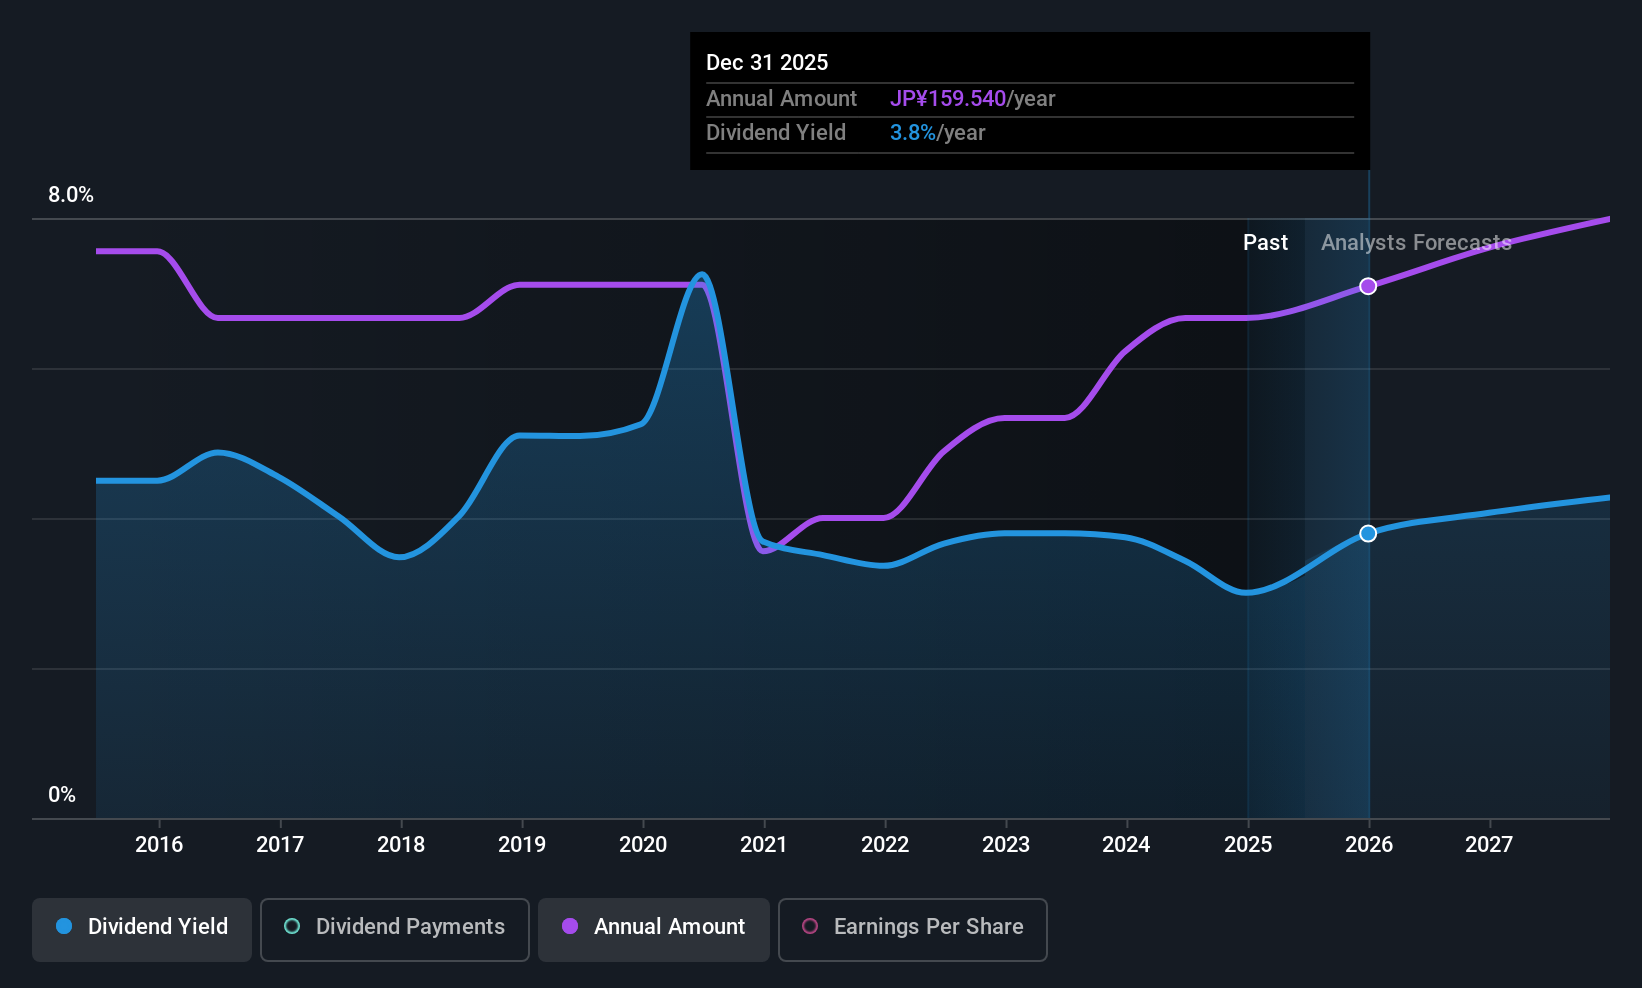Toggle the Annual Amount legend button
This screenshot has width=1642, height=988.
point(654,929)
